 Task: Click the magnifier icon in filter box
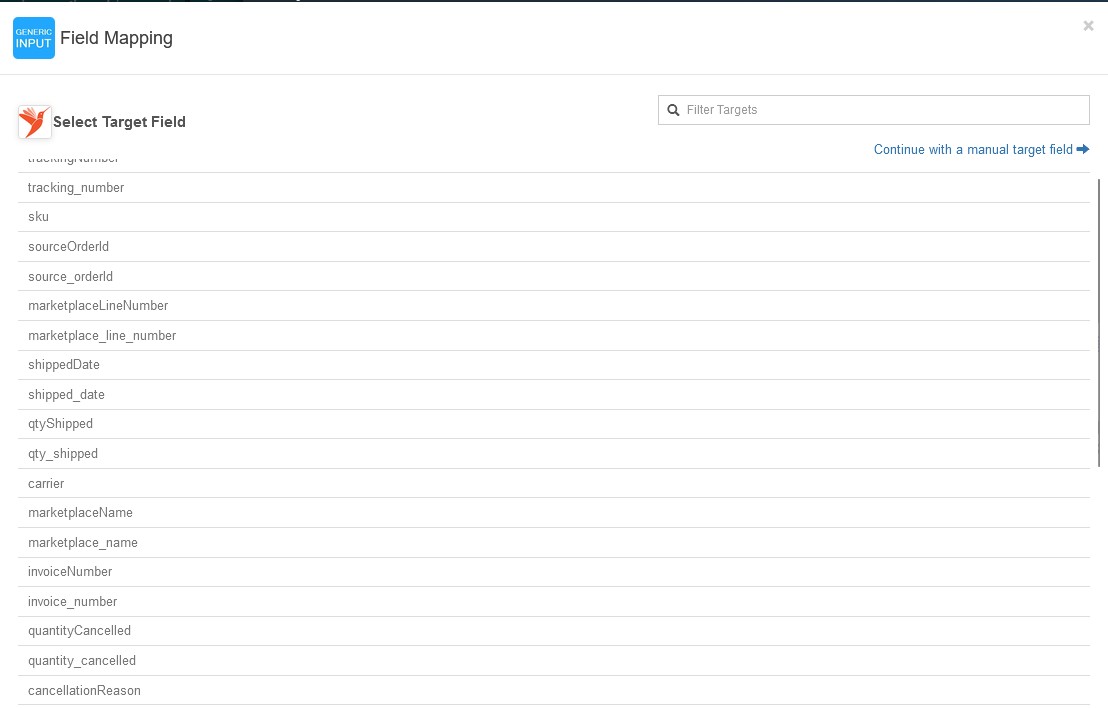[x=674, y=110]
